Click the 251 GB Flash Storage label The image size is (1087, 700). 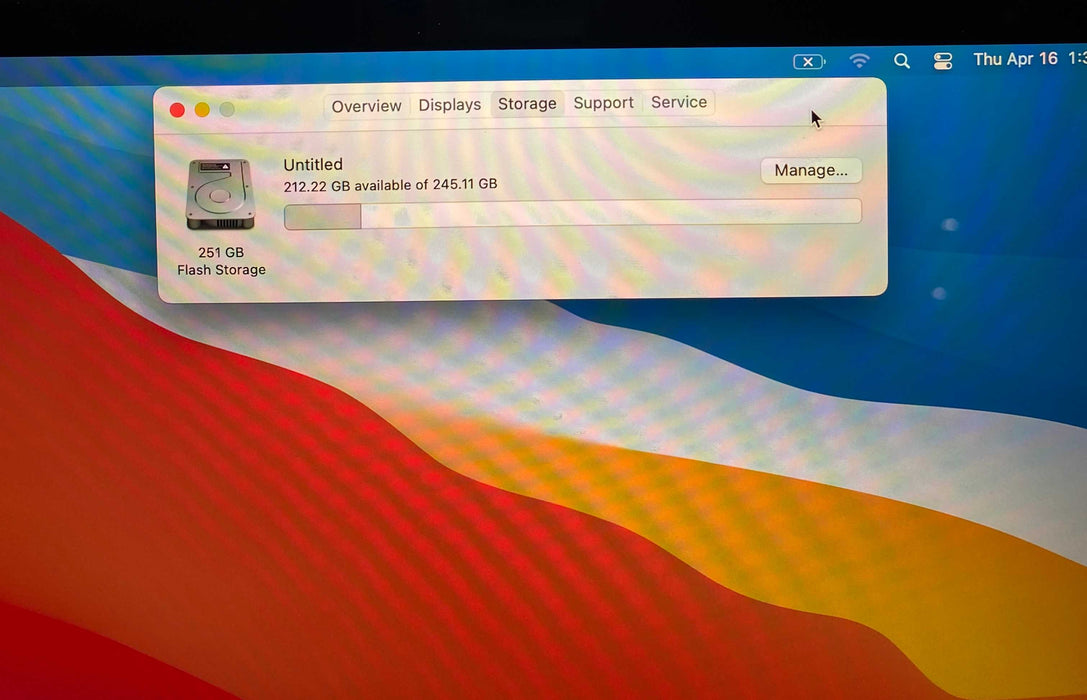click(x=221, y=261)
